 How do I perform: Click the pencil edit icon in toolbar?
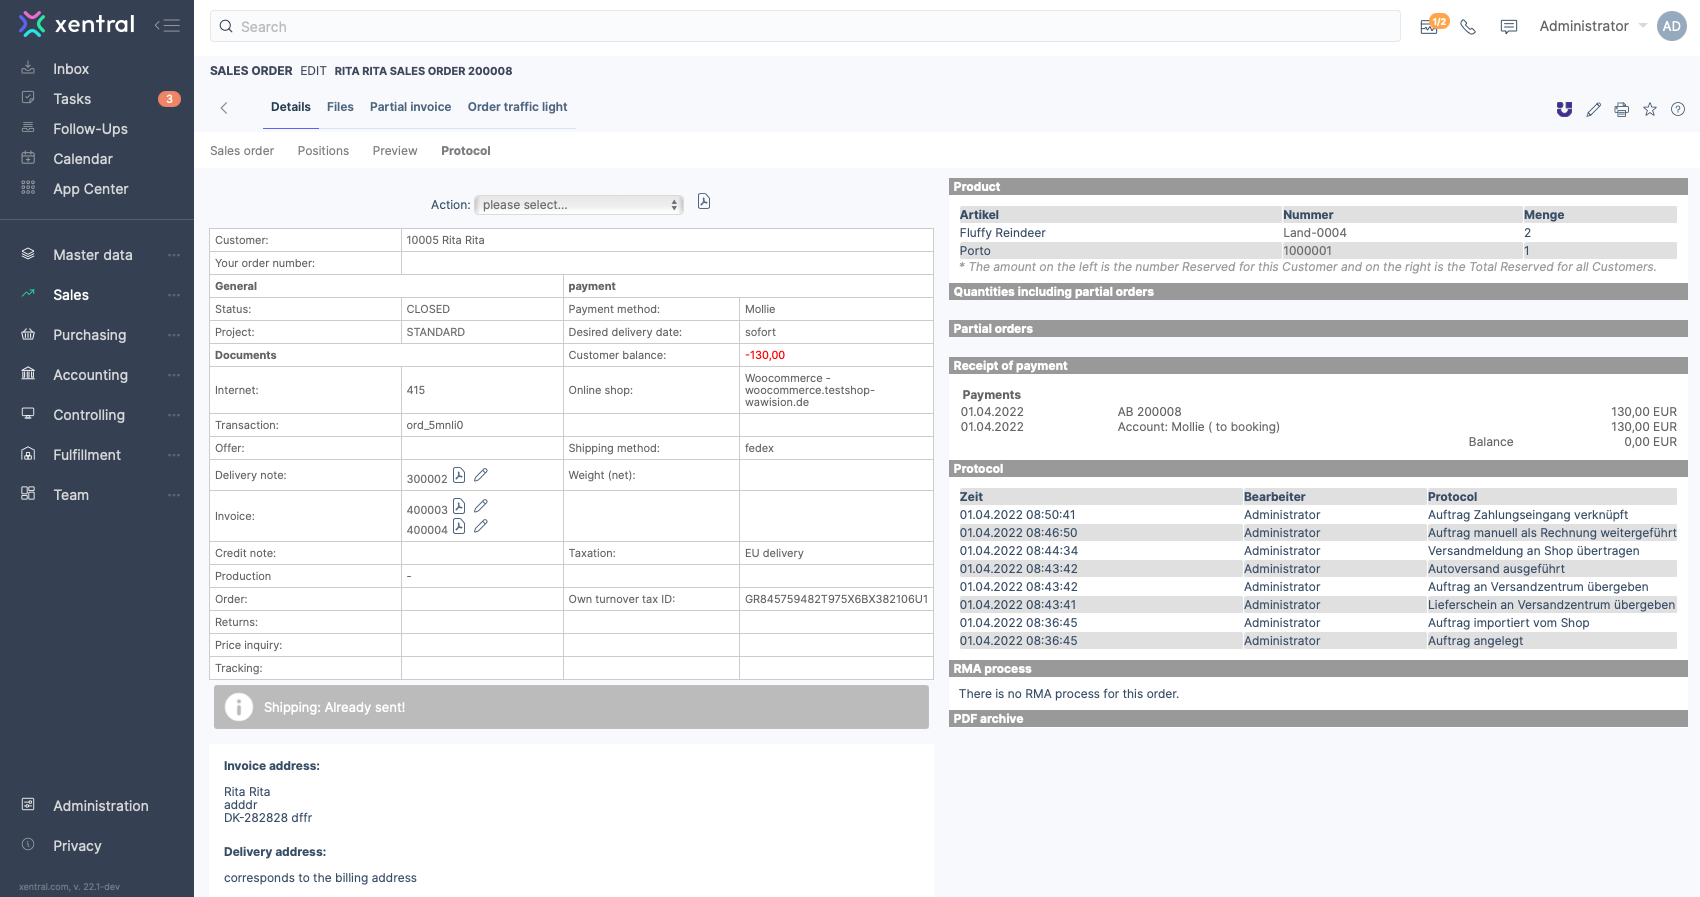tap(1594, 110)
